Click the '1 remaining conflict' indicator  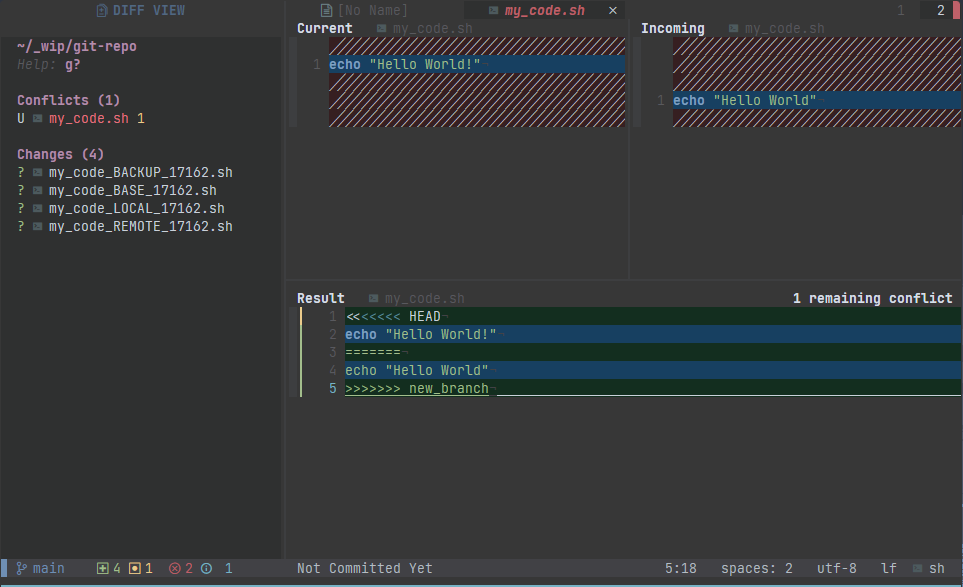pyautogui.click(x=873, y=298)
